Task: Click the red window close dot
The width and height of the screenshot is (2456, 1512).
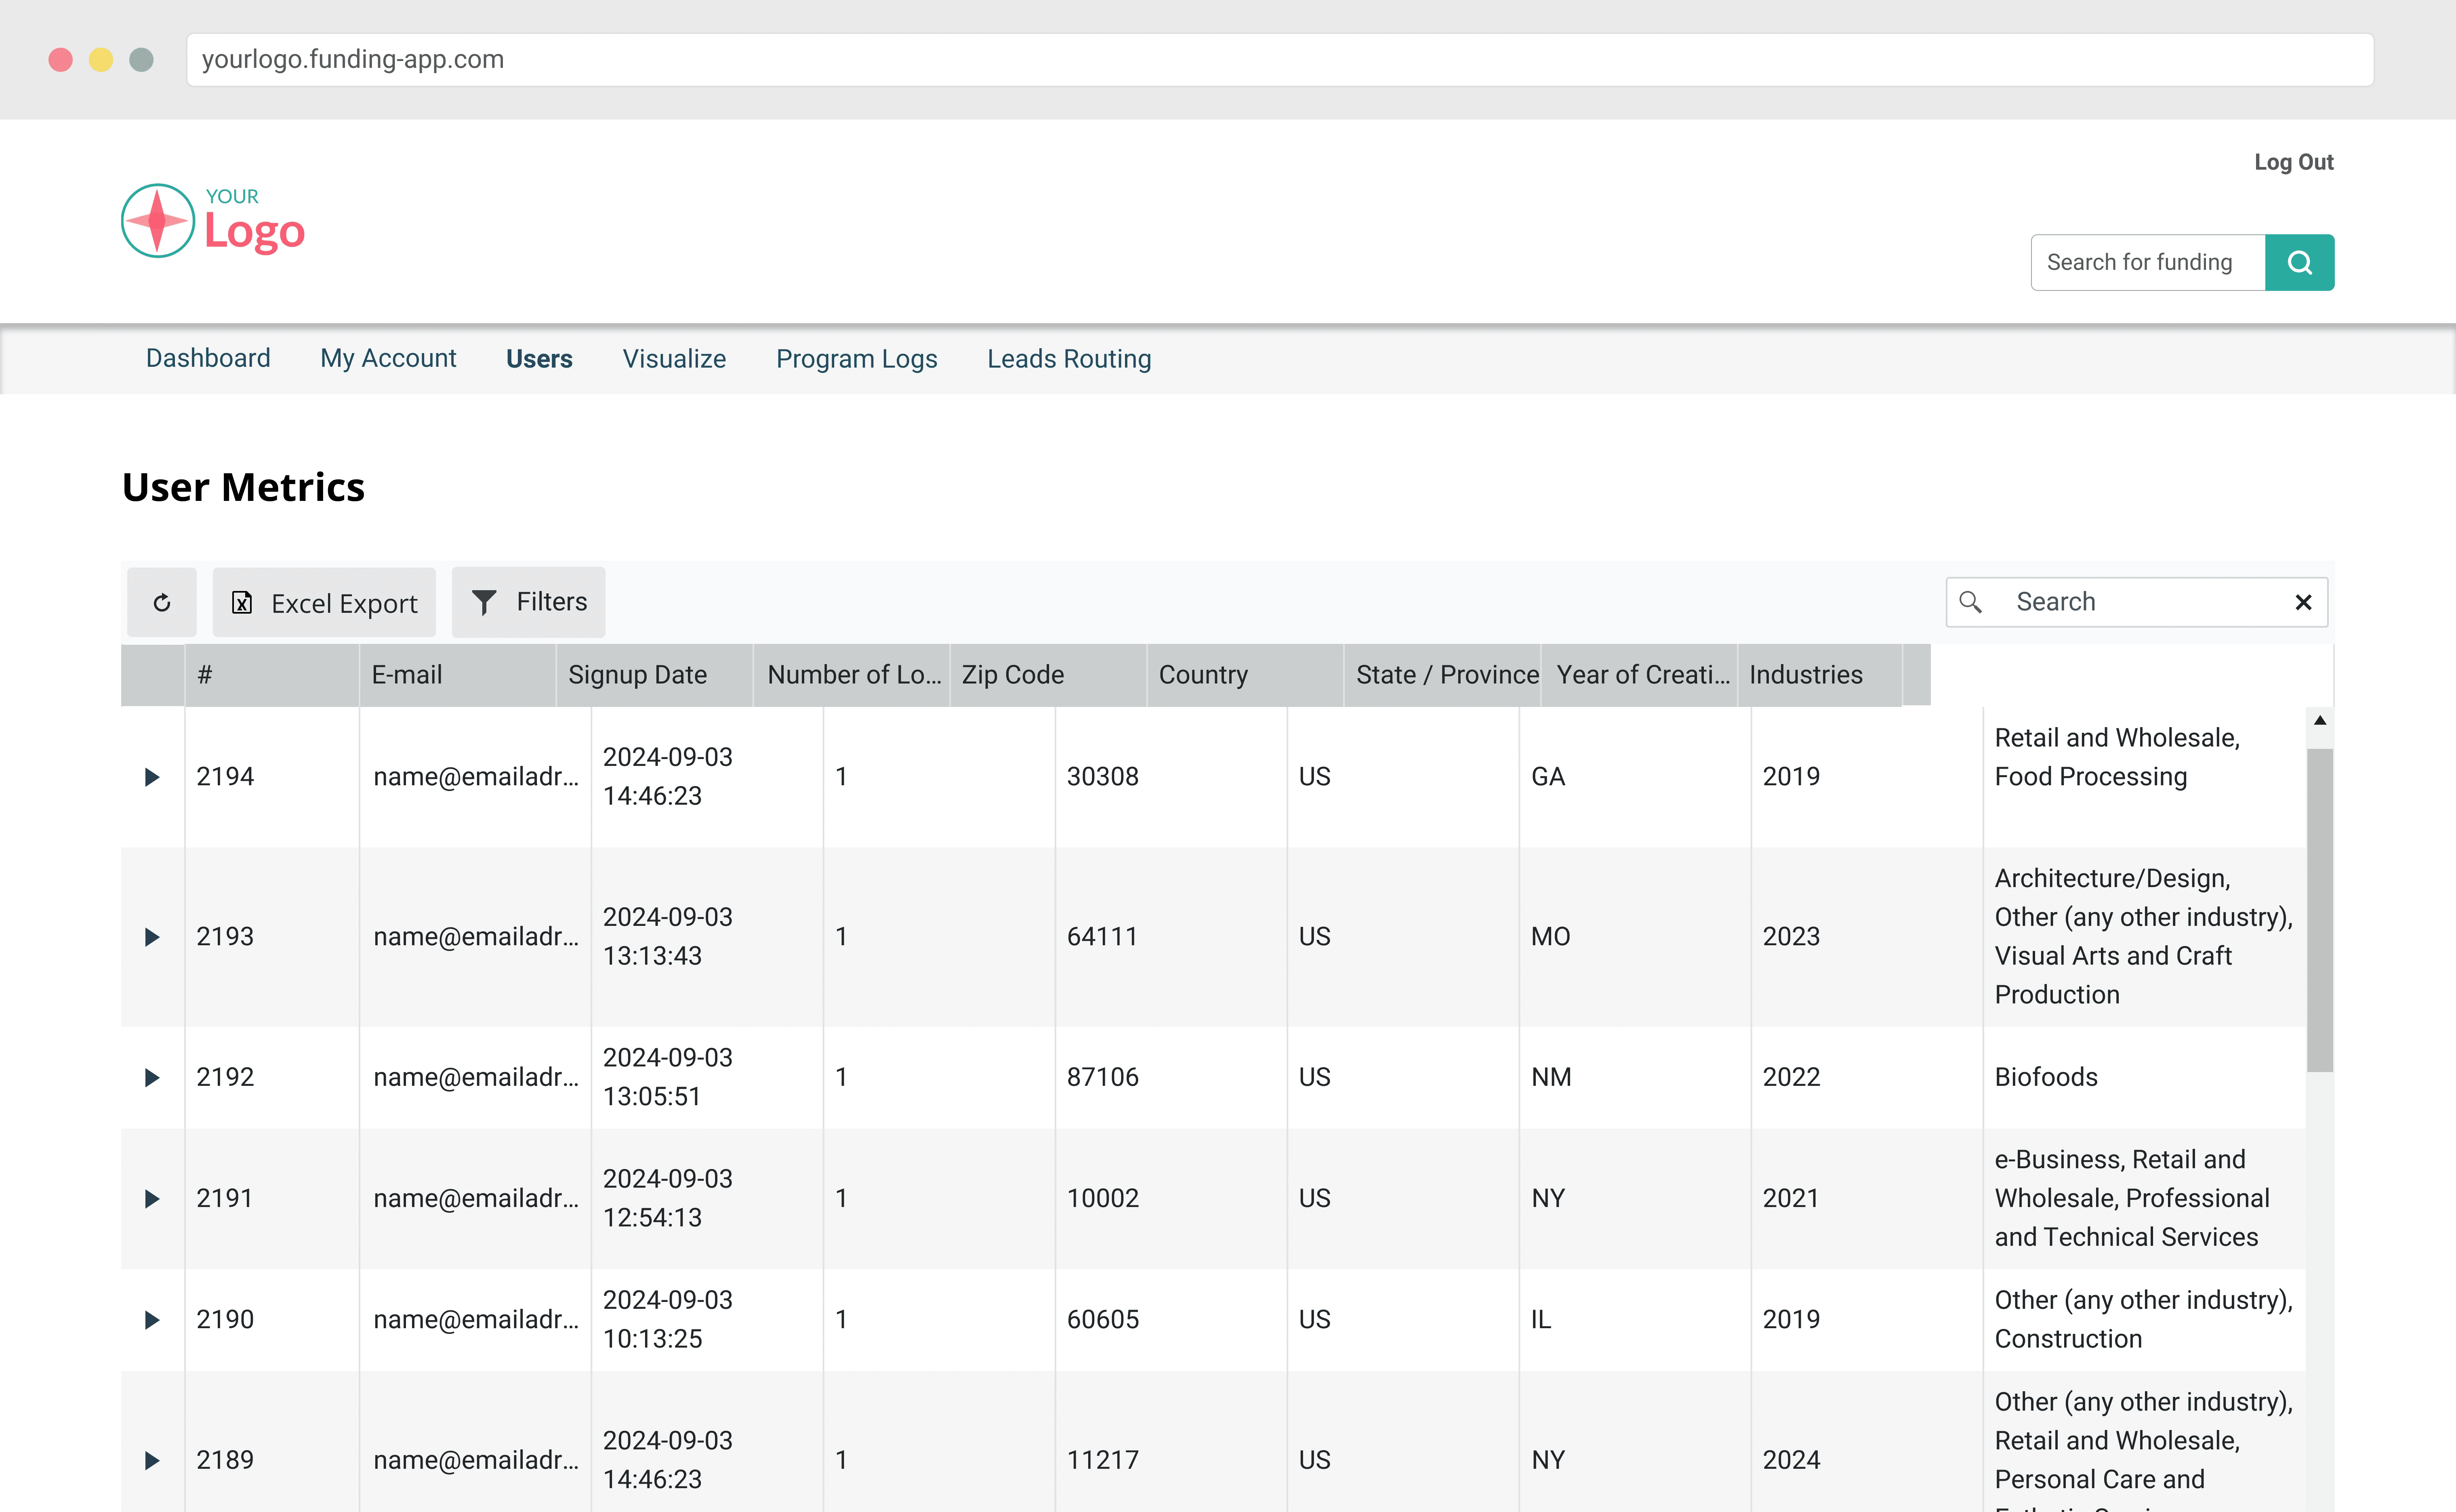Action: pyautogui.click(x=61, y=60)
